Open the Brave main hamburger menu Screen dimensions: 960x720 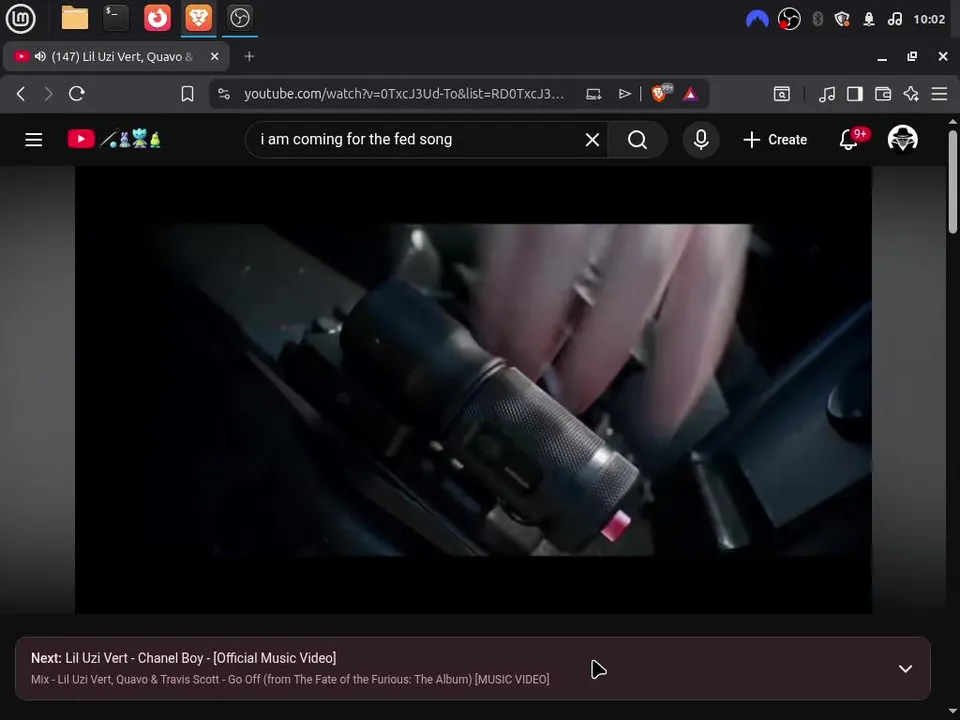click(939, 94)
